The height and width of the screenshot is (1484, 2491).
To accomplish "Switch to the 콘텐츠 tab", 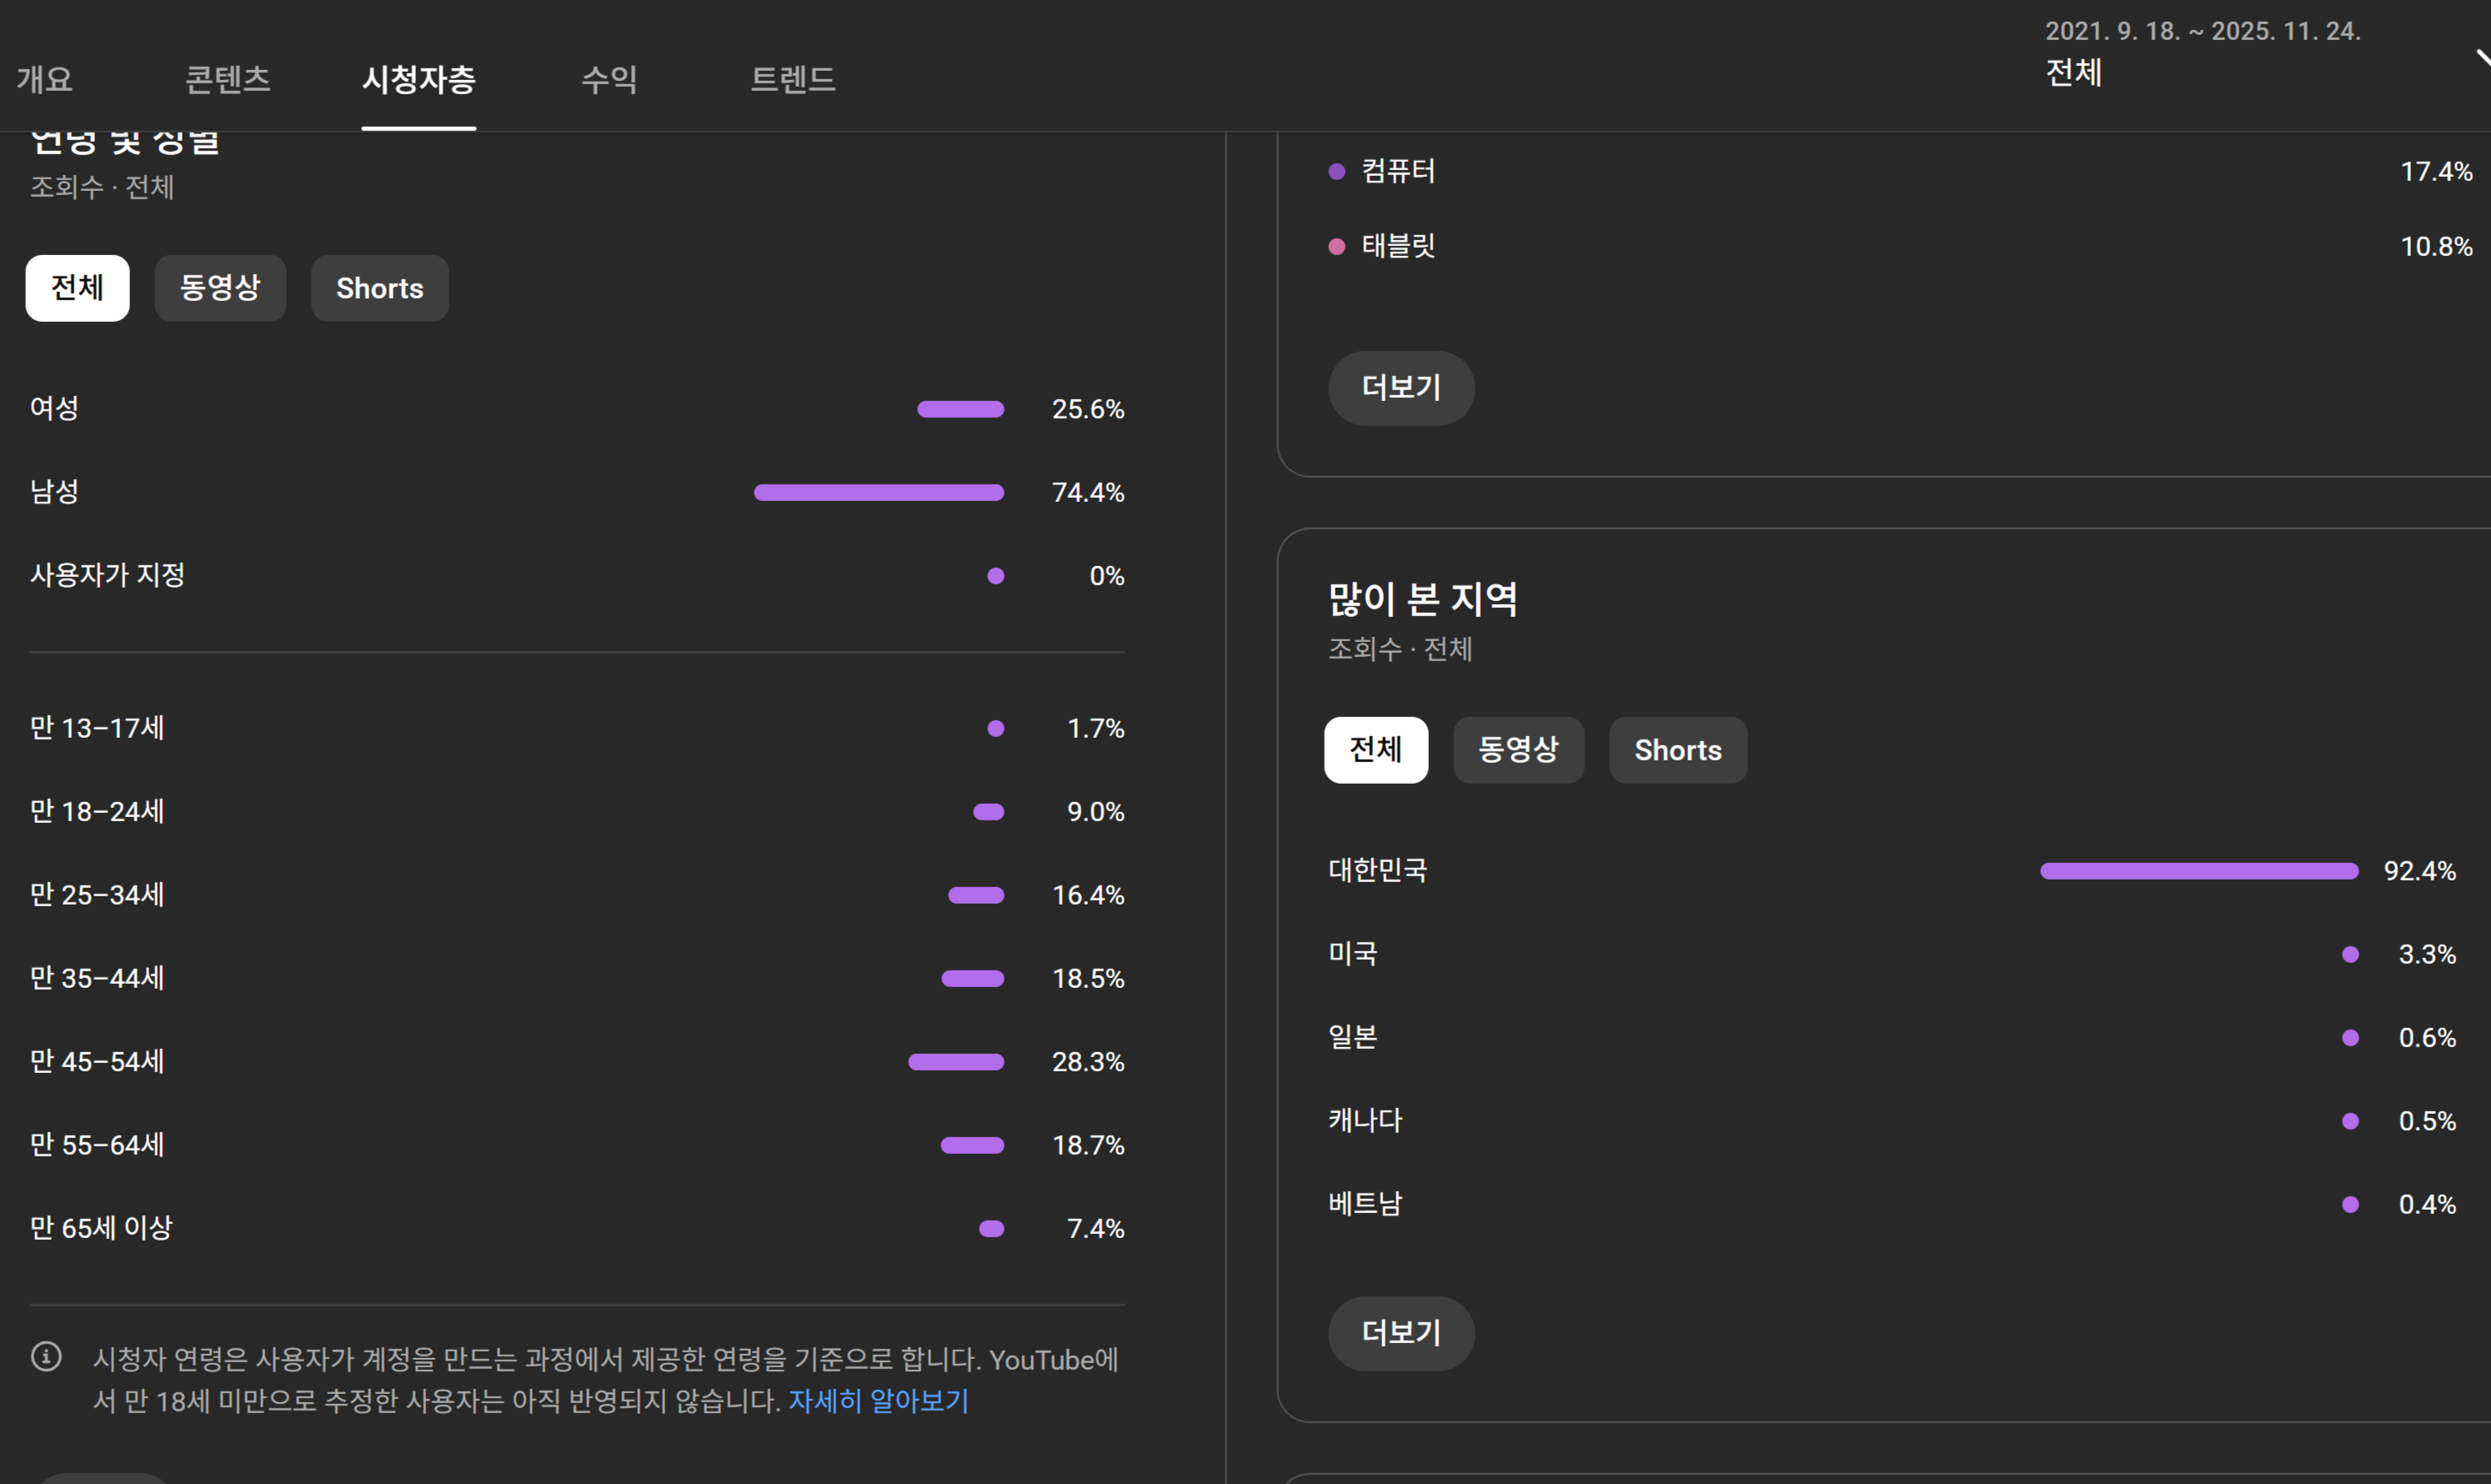I will tap(228, 79).
